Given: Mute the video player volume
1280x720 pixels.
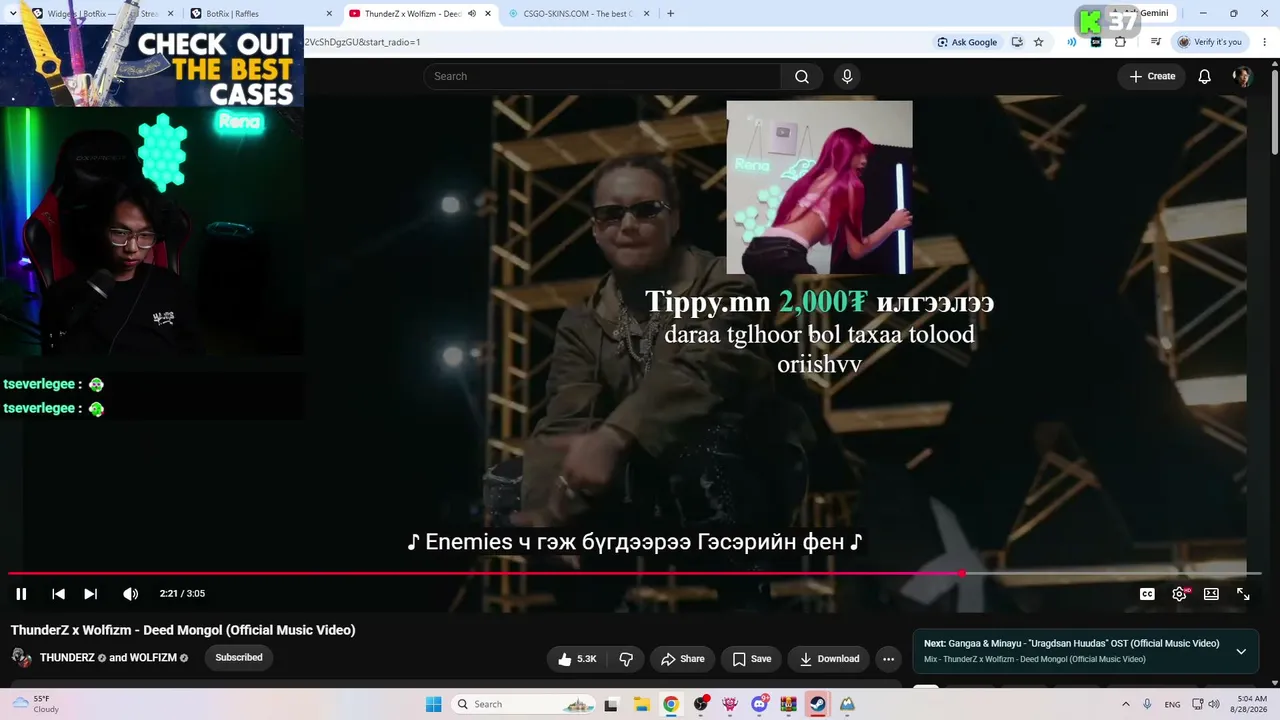Looking at the screenshot, I should point(130,594).
